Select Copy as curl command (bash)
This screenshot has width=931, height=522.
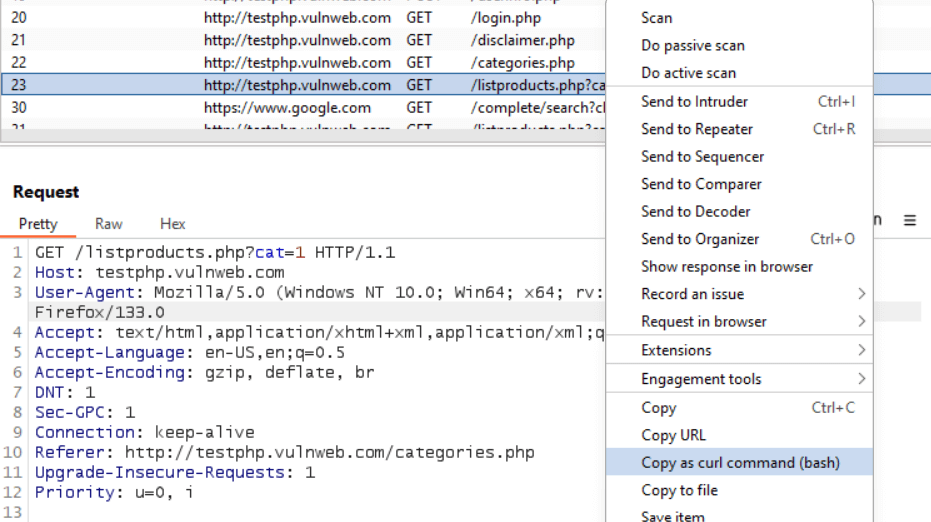coord(739,462)
